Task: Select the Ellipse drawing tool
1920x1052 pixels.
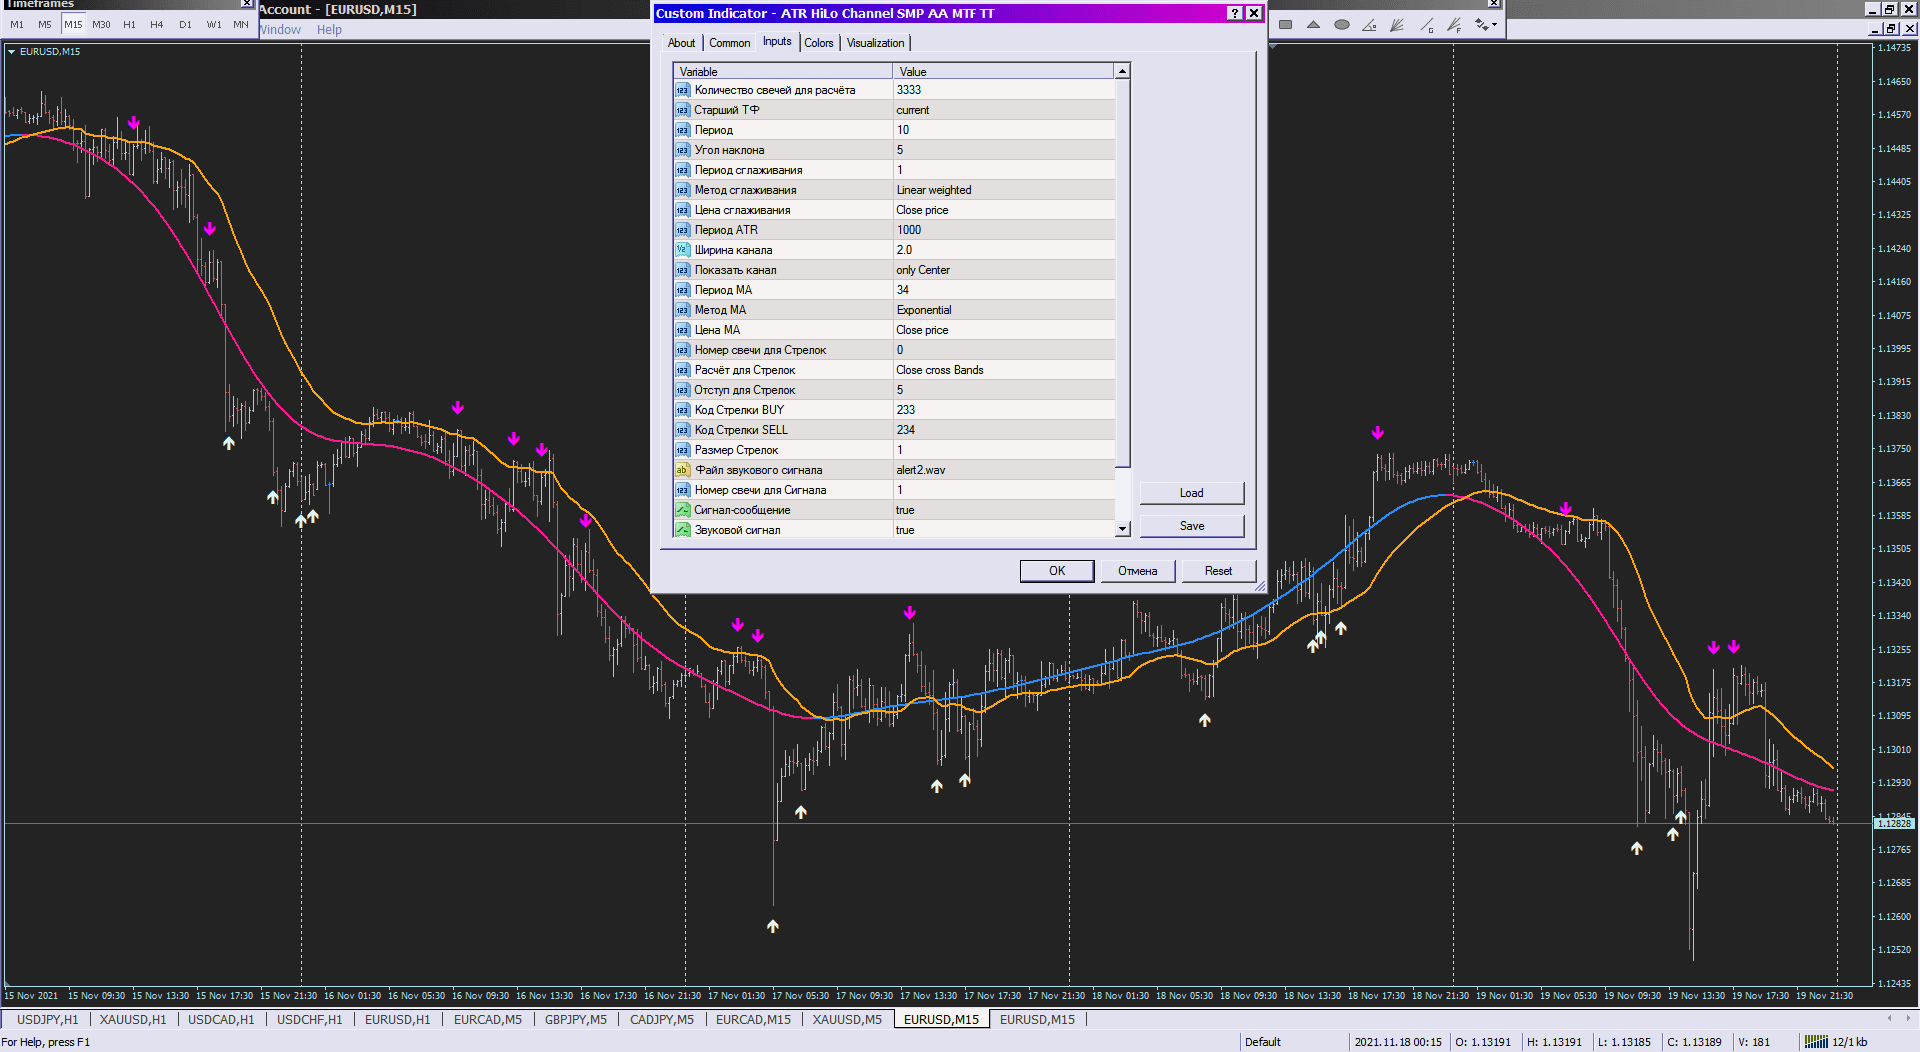Action: pyautogui.click(x=1341, y=25)
